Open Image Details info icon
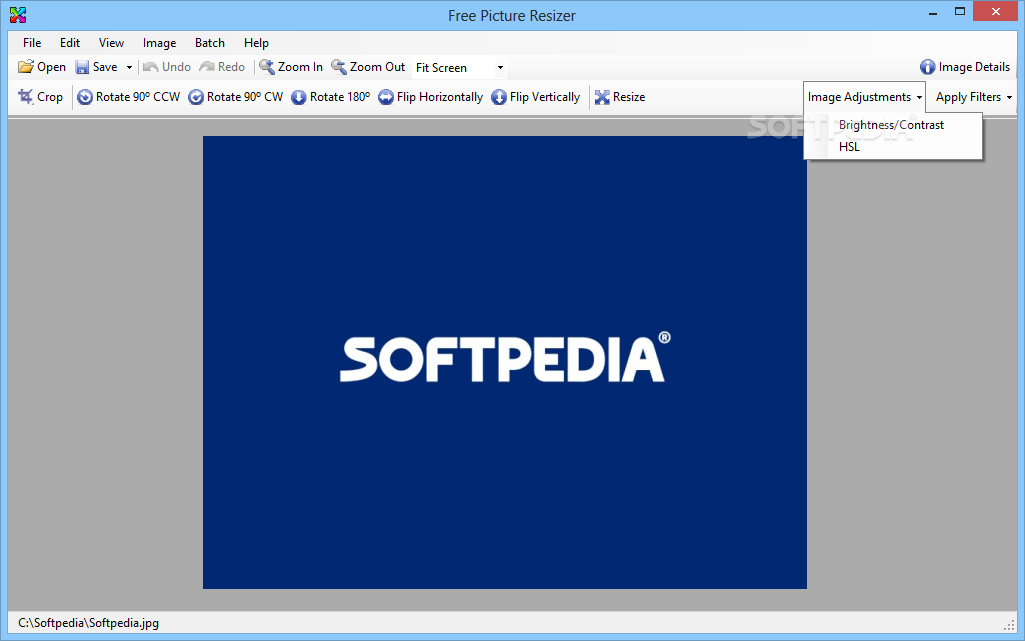 [x=928, y=67]
